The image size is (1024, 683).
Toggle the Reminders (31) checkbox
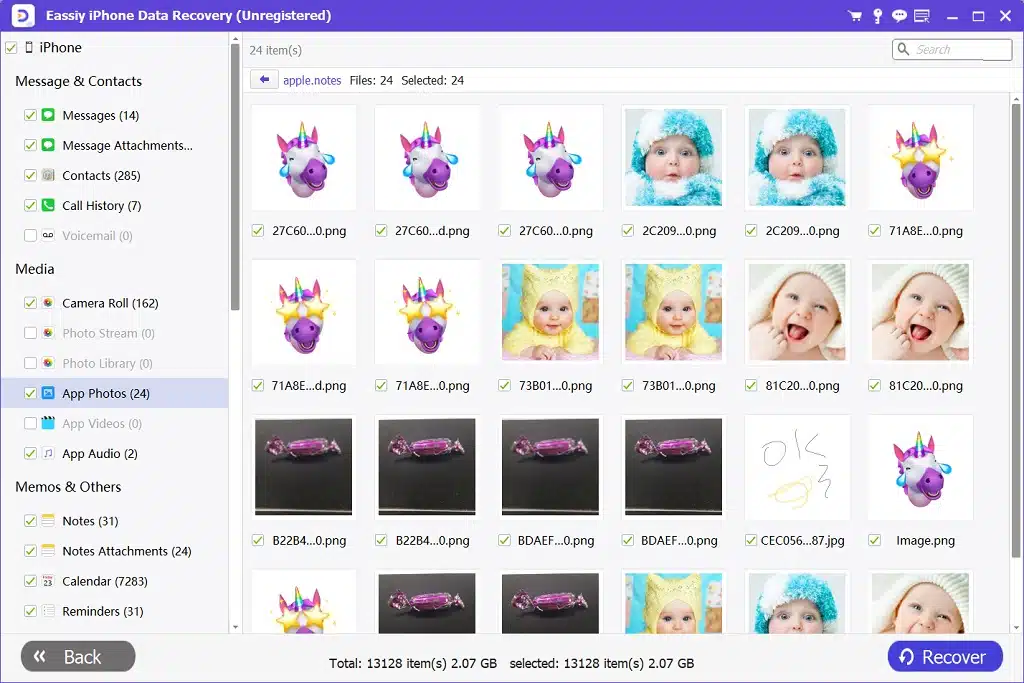[x=30, y=611]
